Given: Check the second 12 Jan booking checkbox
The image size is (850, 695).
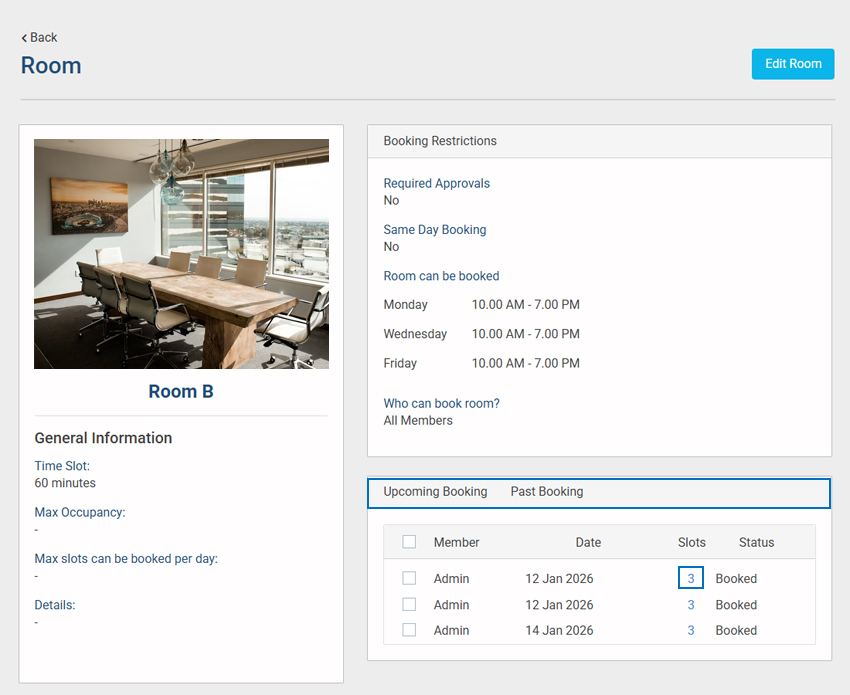Looking at the screenshot, I should point(409,605).
